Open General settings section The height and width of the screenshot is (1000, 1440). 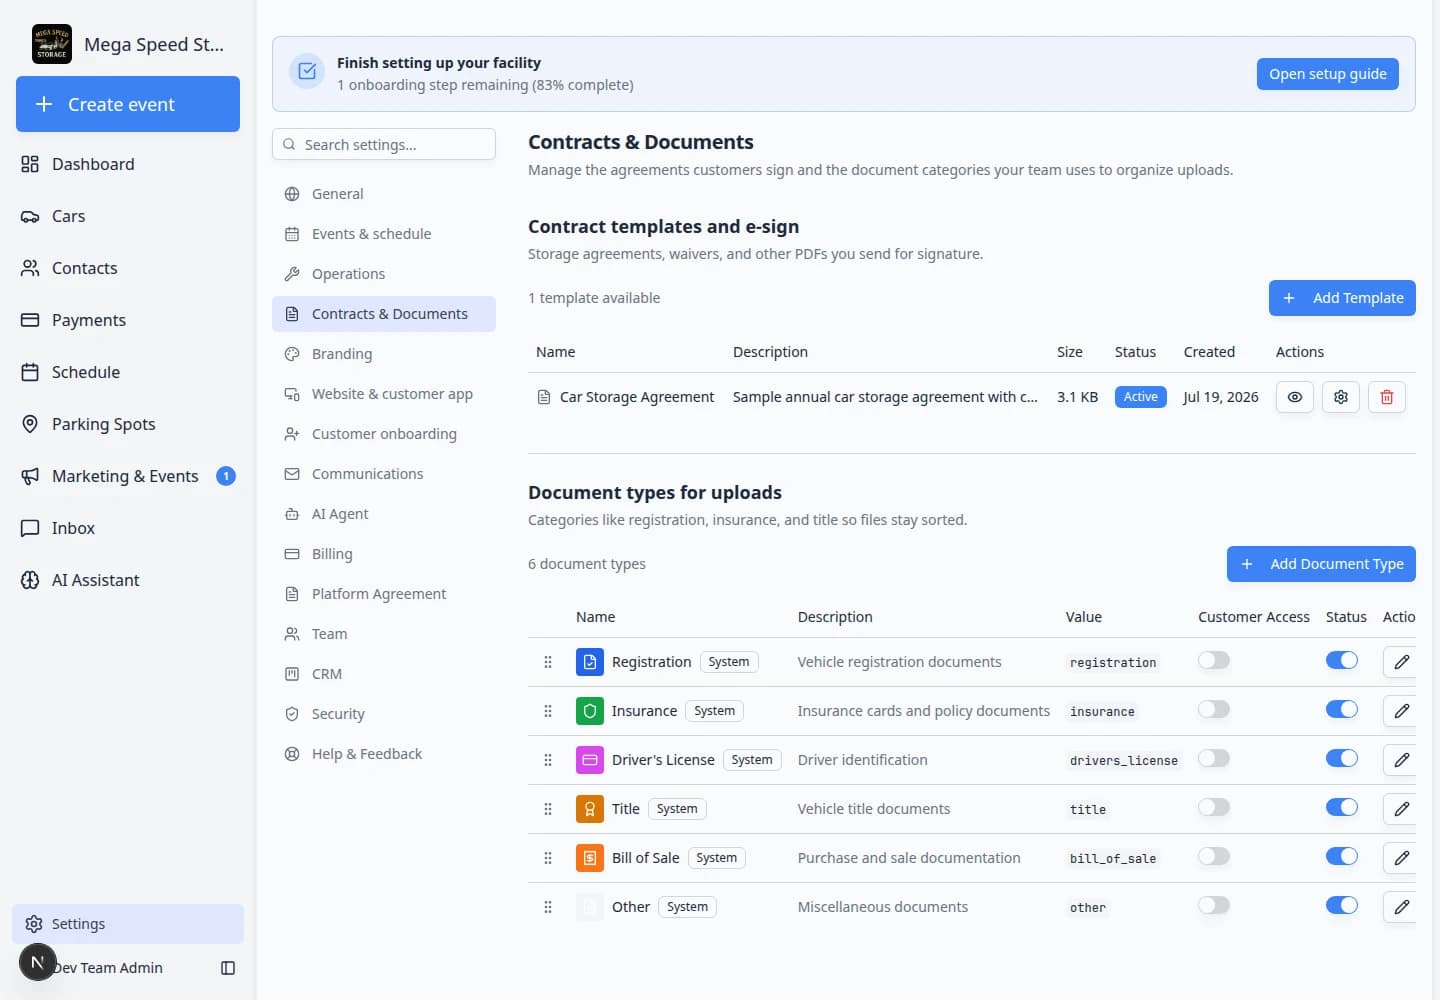coord(384,194)
